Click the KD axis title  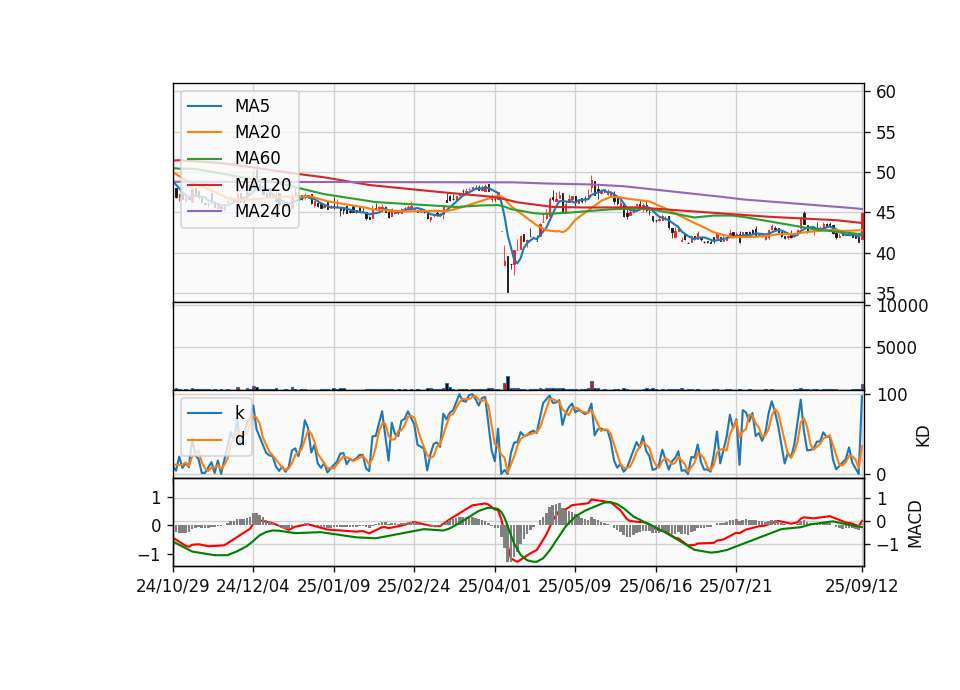click(x=922, y=437)
